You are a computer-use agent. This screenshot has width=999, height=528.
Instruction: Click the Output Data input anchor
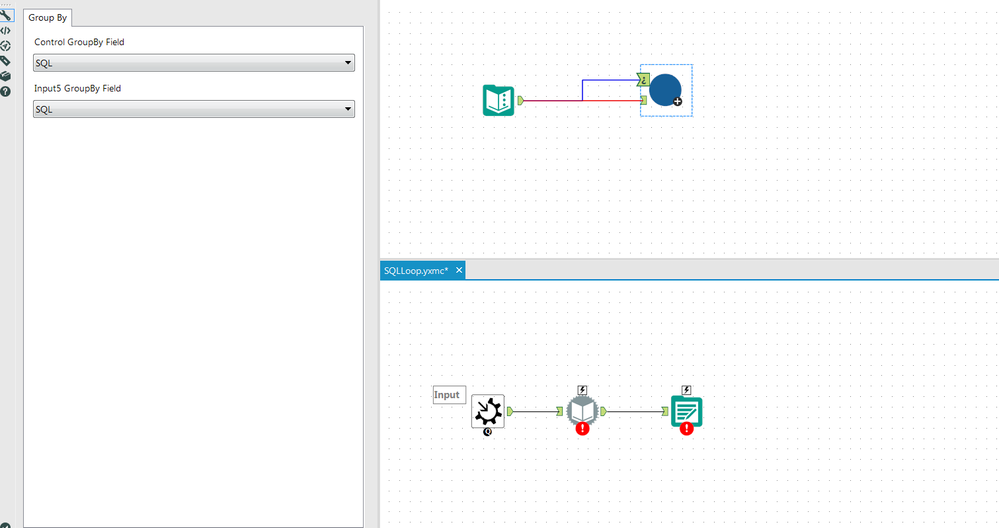pyautogui.click(x=665, y=411)
